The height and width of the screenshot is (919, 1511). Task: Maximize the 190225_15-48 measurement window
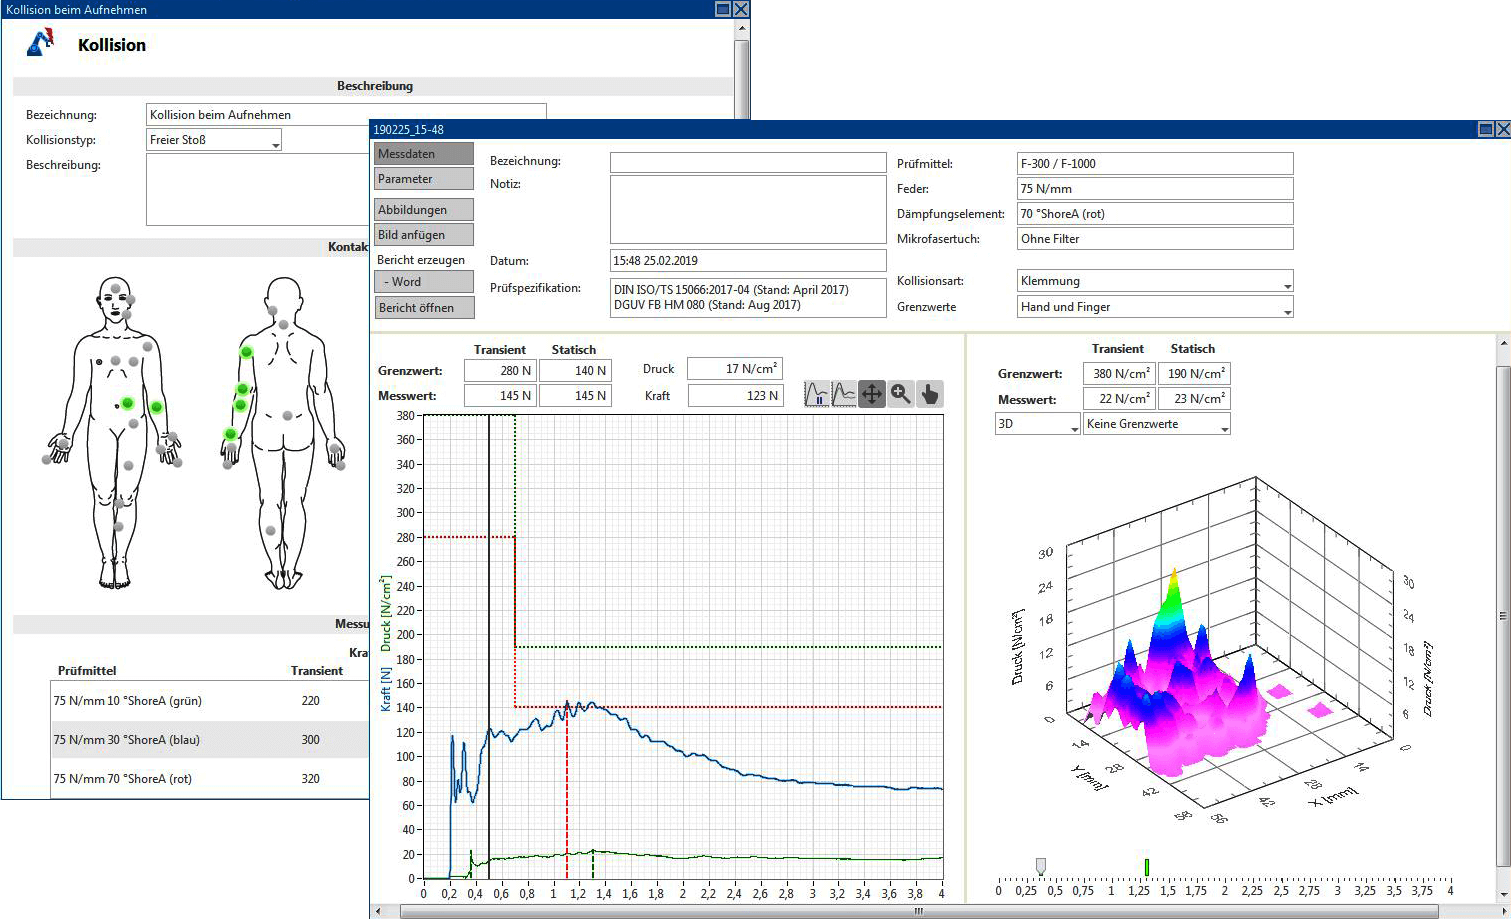[x=1486, y=129]
